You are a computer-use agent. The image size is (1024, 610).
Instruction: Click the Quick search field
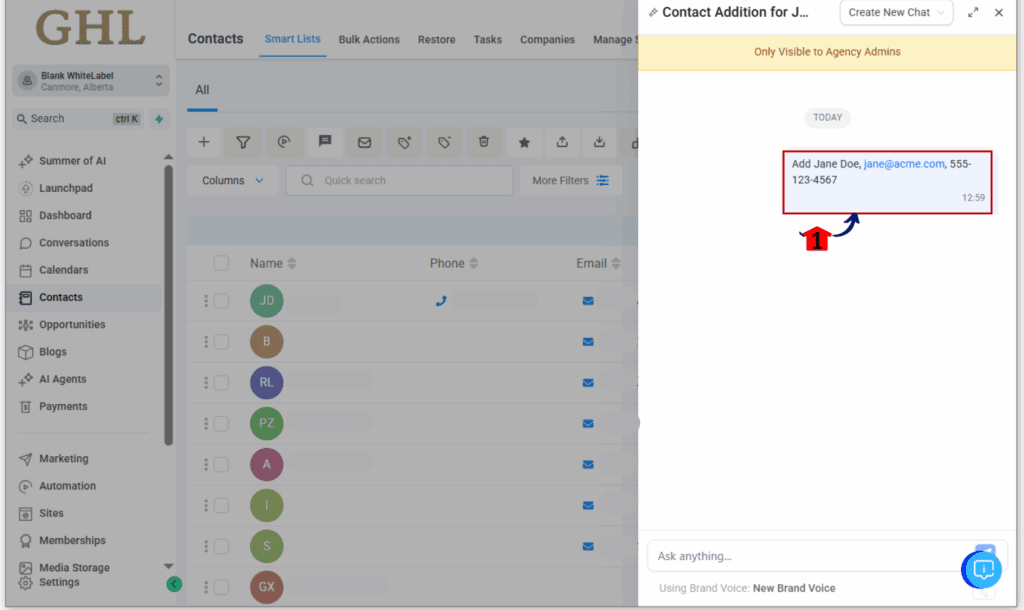[399, 180]
